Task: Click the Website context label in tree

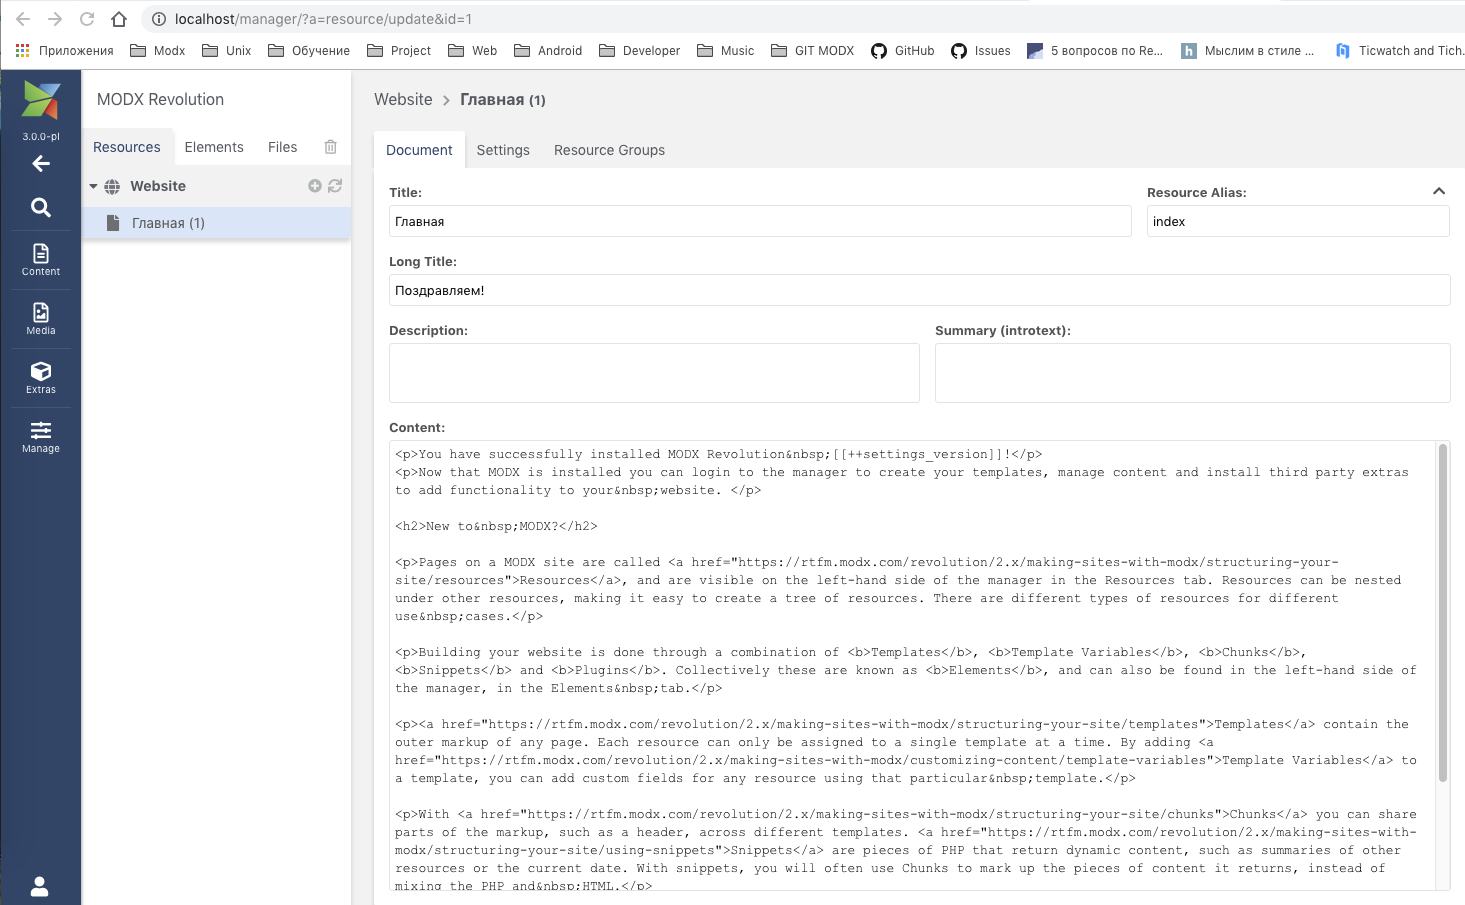Action: click(158, 186)
